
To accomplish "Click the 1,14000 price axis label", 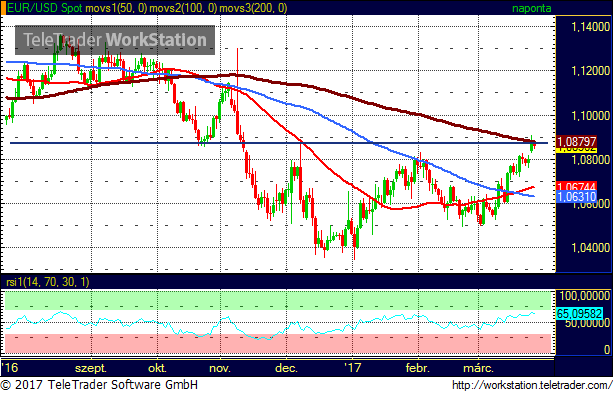I will click(590, 27).
